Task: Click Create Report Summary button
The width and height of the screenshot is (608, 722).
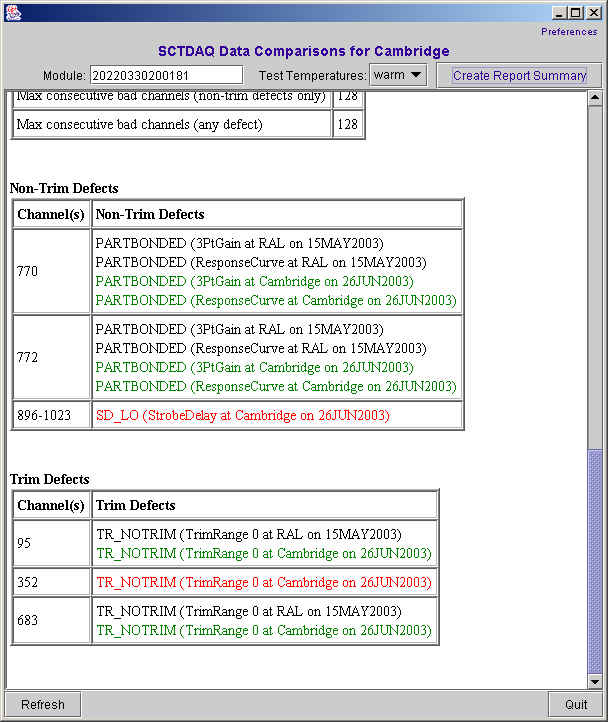Action: click(x=519, y=76)
